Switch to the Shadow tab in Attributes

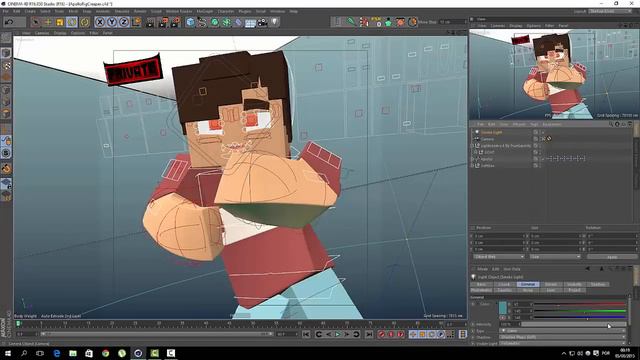click(598, 284)
